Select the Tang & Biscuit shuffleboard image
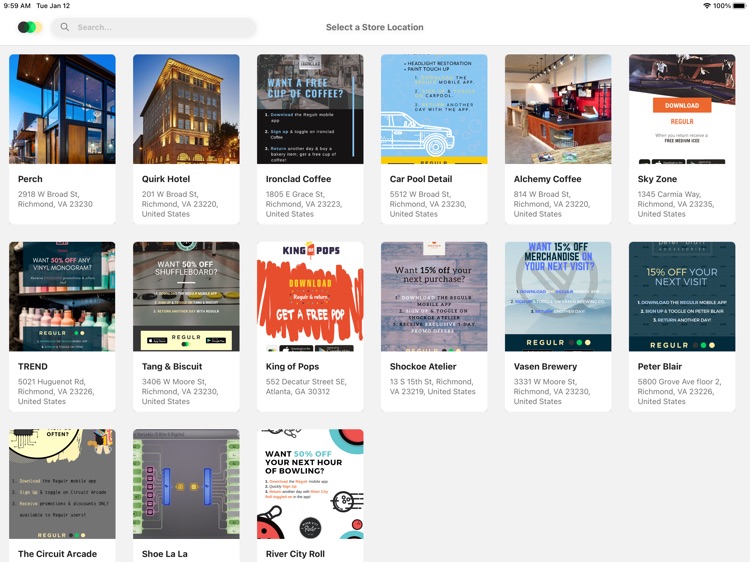 click(x=186, y=297)
